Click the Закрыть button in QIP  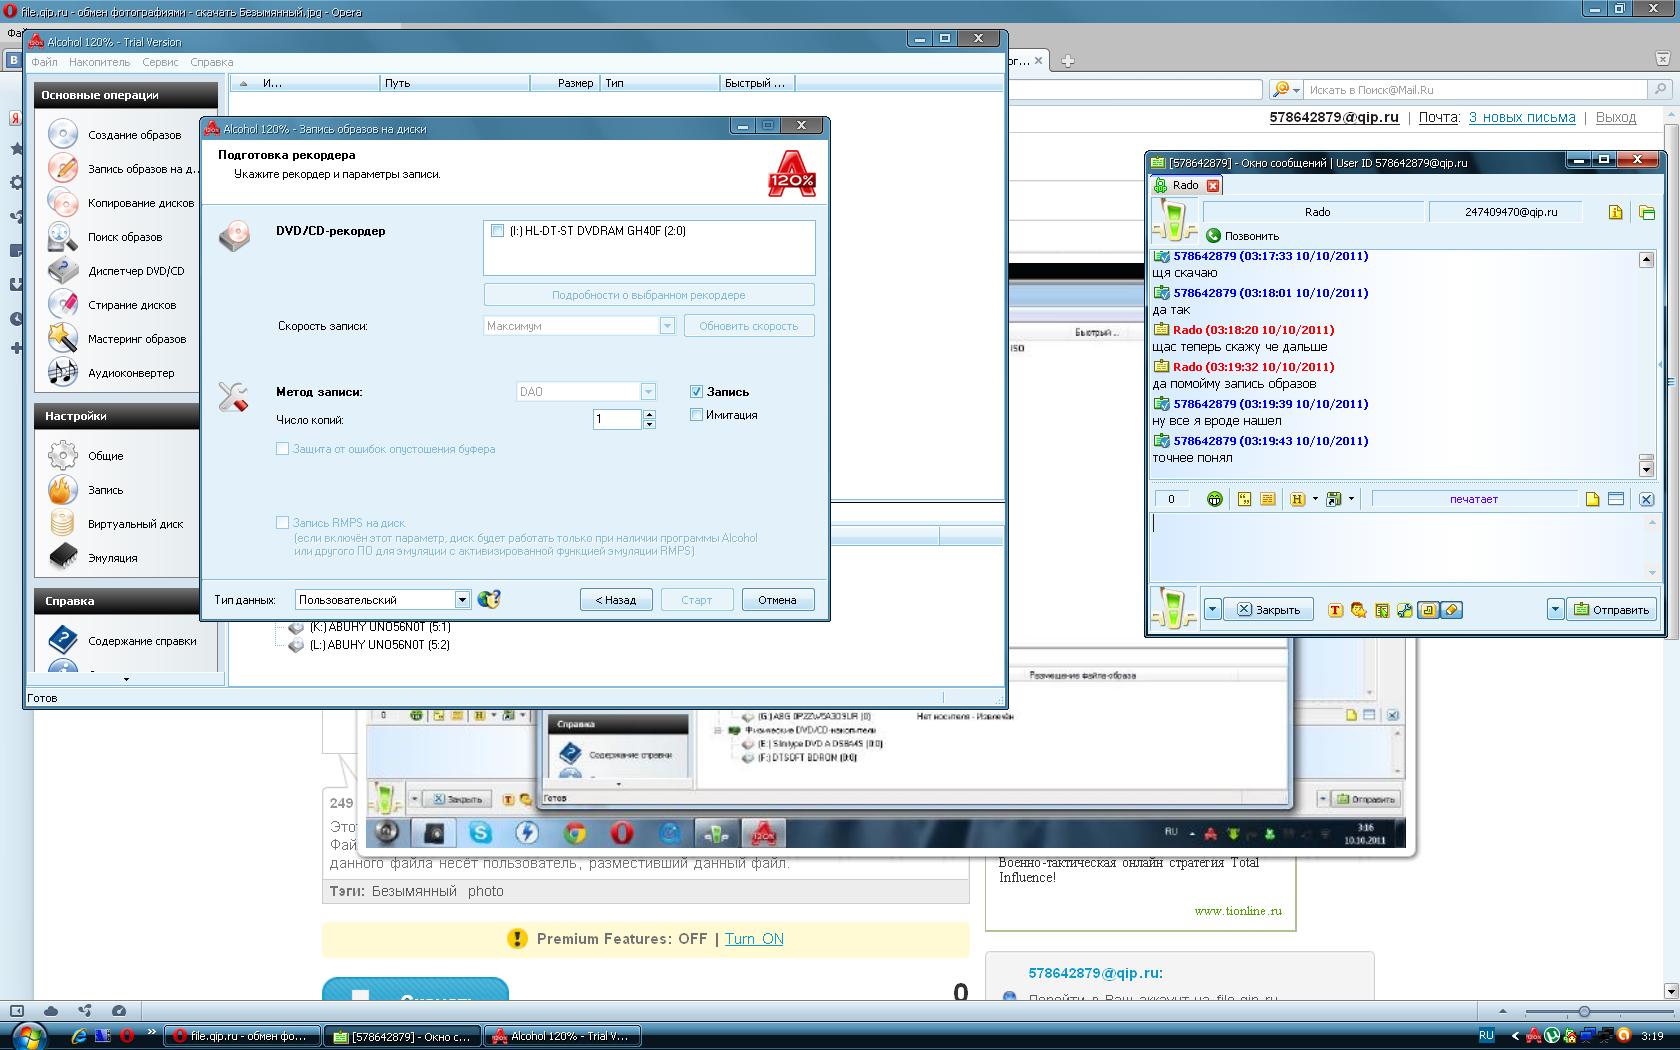1268,609
